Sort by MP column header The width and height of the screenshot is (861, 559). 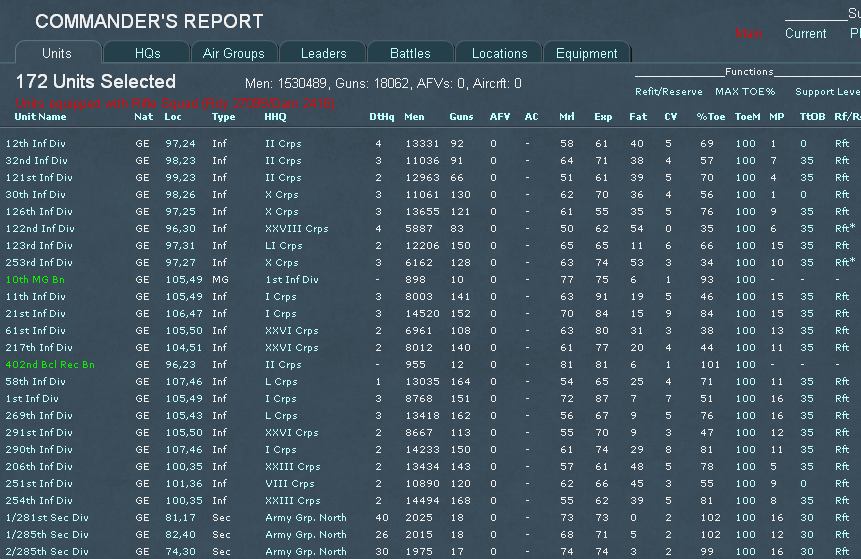[776, 116]
